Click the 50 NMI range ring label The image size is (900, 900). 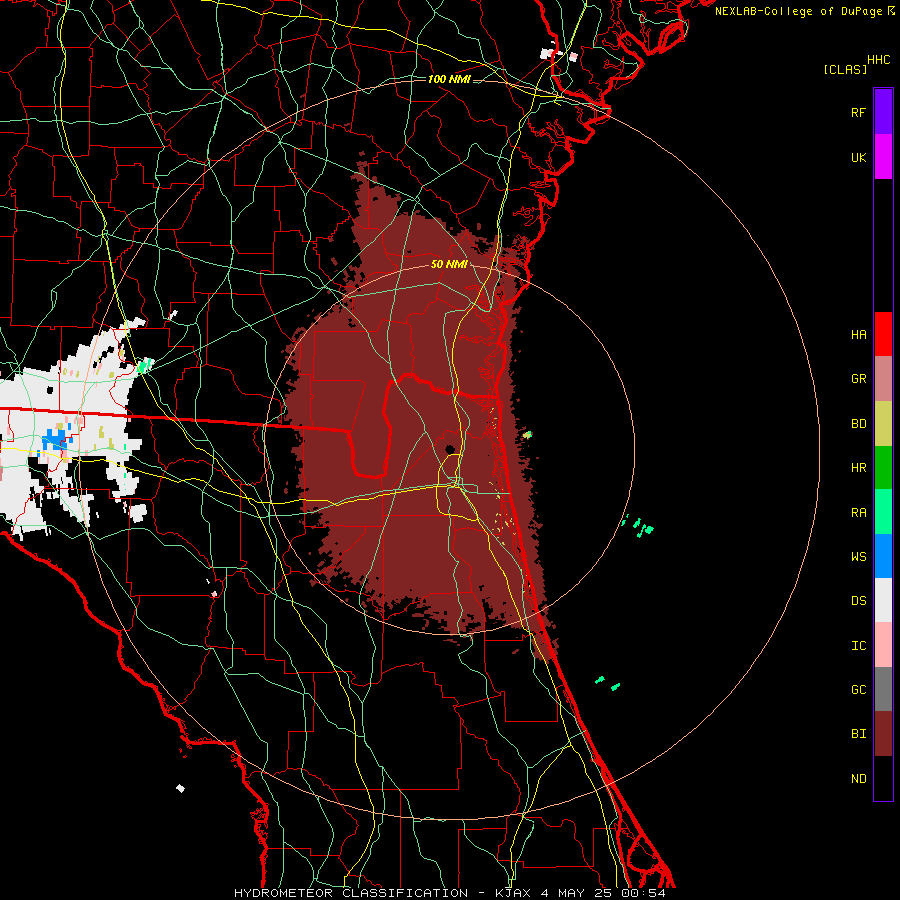point(449,264)
